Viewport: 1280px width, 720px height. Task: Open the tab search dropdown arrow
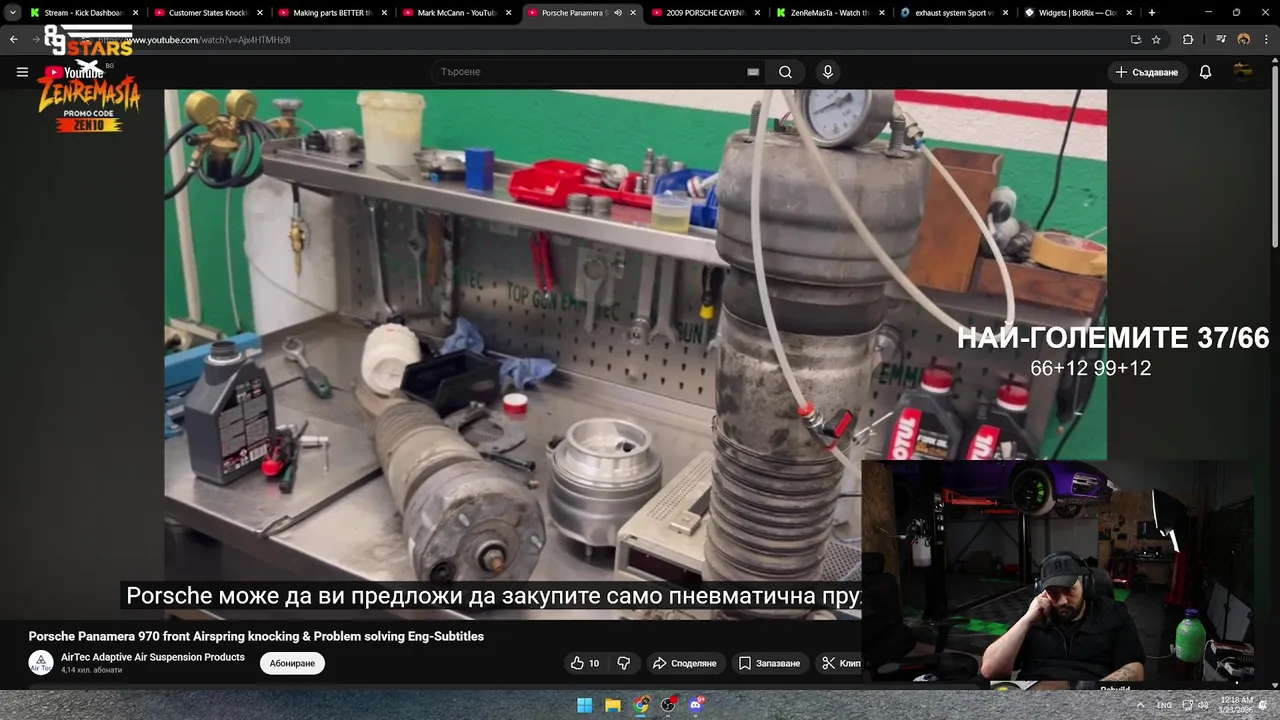click(12, 13)
